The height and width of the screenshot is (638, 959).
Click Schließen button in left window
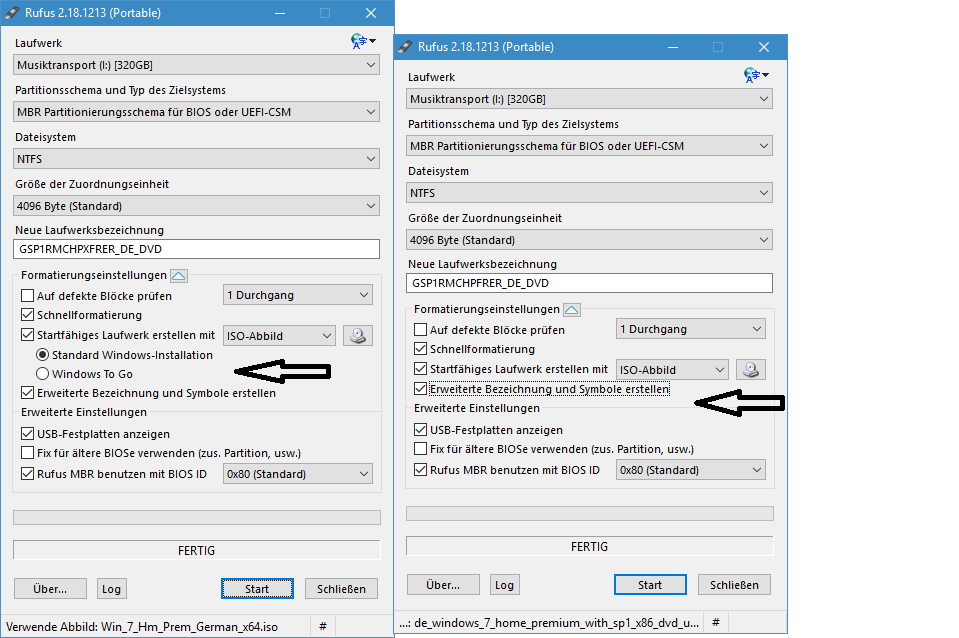pyautogui.click(x=341, y=588)
